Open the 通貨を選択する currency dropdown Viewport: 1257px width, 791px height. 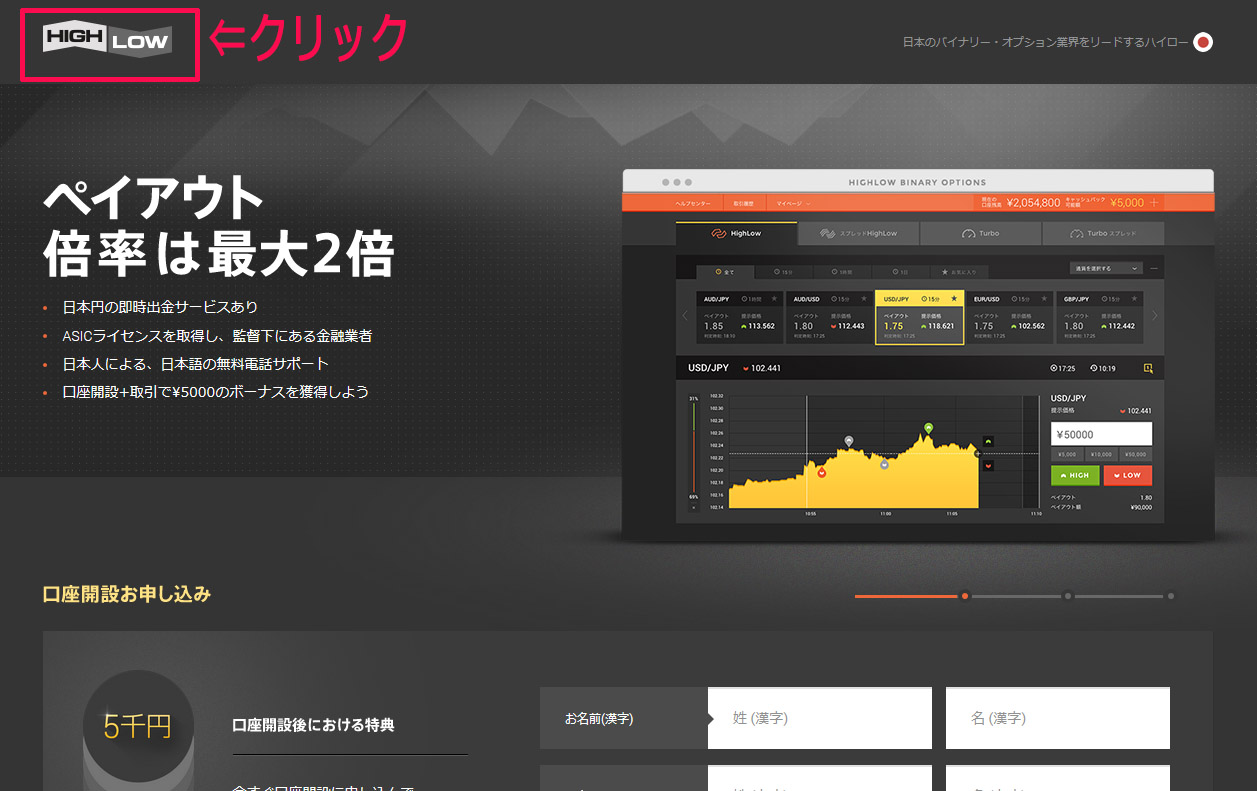click(x=1105, y=268)
